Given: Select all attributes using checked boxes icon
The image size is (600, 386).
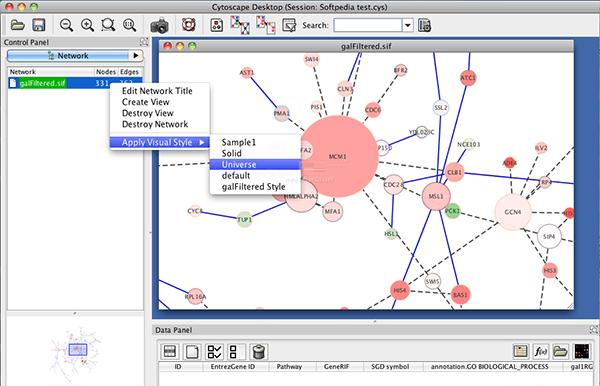Looking at the screenshot, I should coord(214,352).
